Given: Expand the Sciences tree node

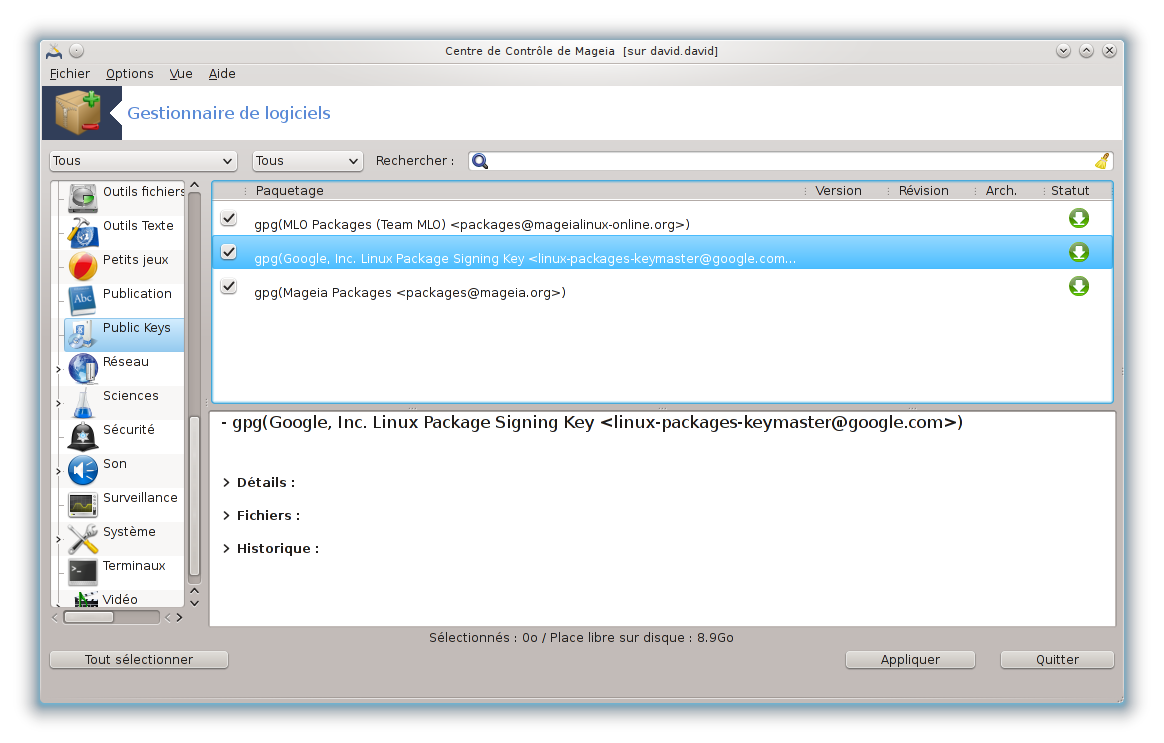Looking at the screenshot, I should click(x=59, y=403).
